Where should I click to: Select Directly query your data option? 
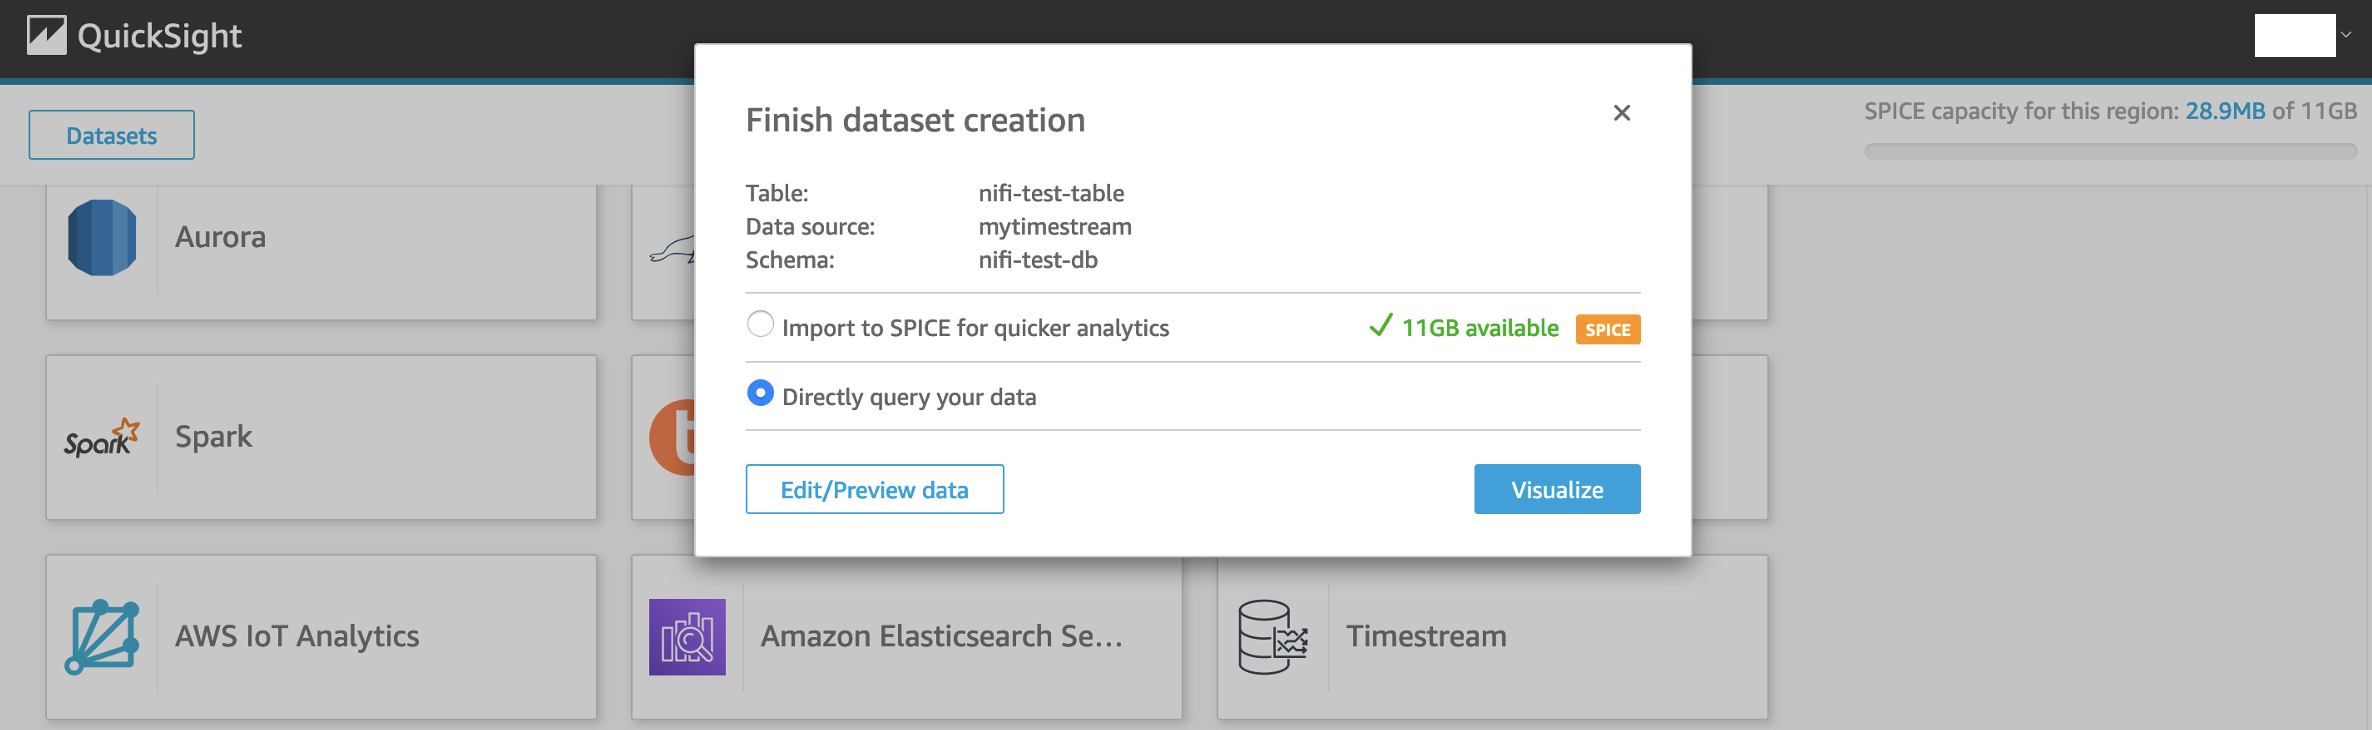[x=760, y=394]
